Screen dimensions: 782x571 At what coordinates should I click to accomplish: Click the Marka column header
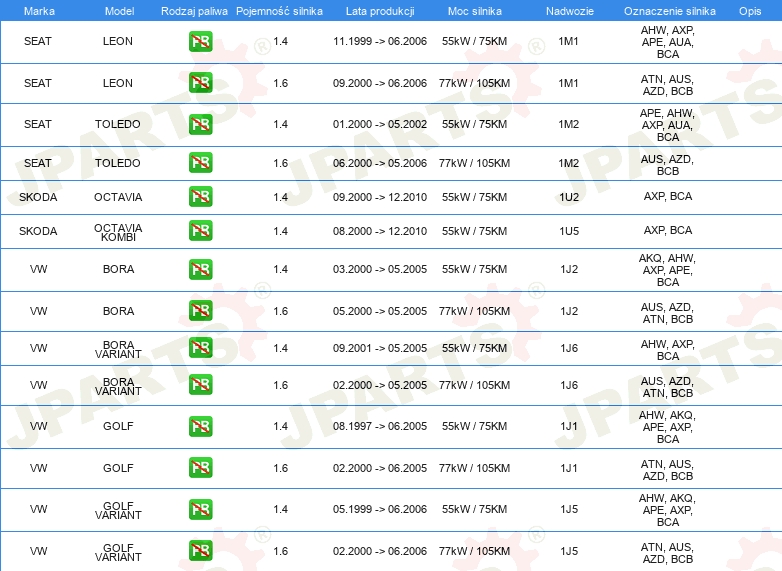(39, 11)
